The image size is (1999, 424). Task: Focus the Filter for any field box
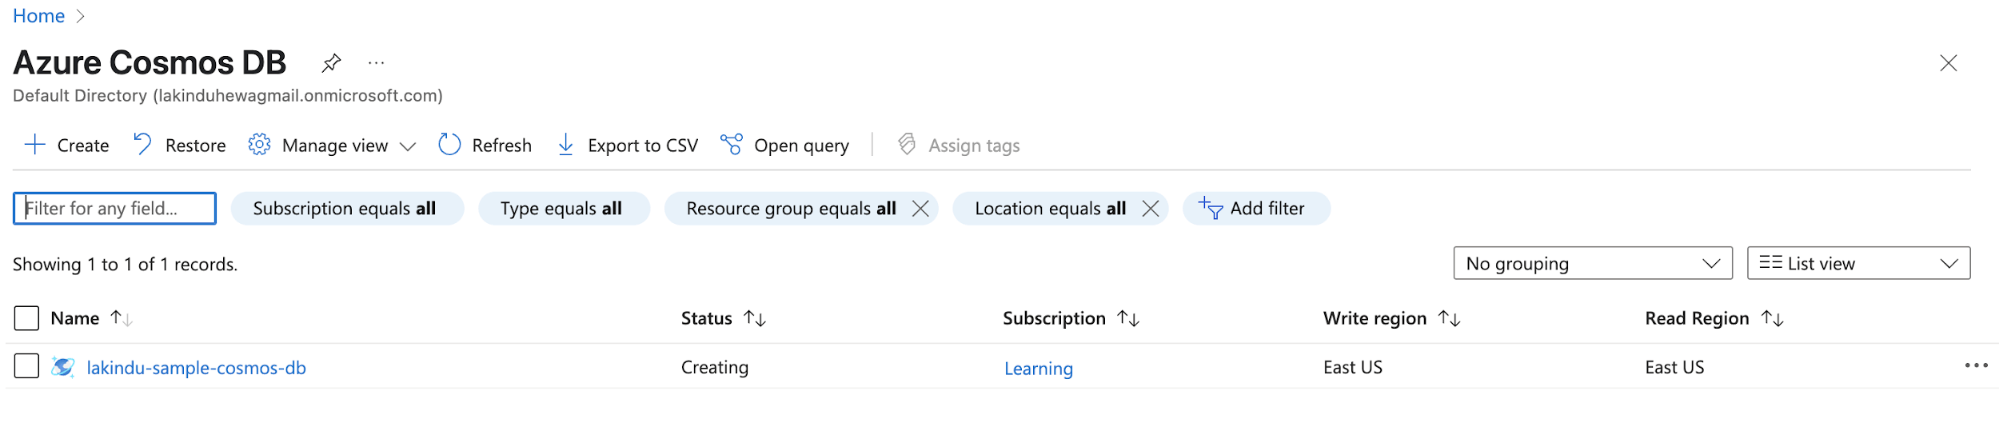tap(115, 208)
